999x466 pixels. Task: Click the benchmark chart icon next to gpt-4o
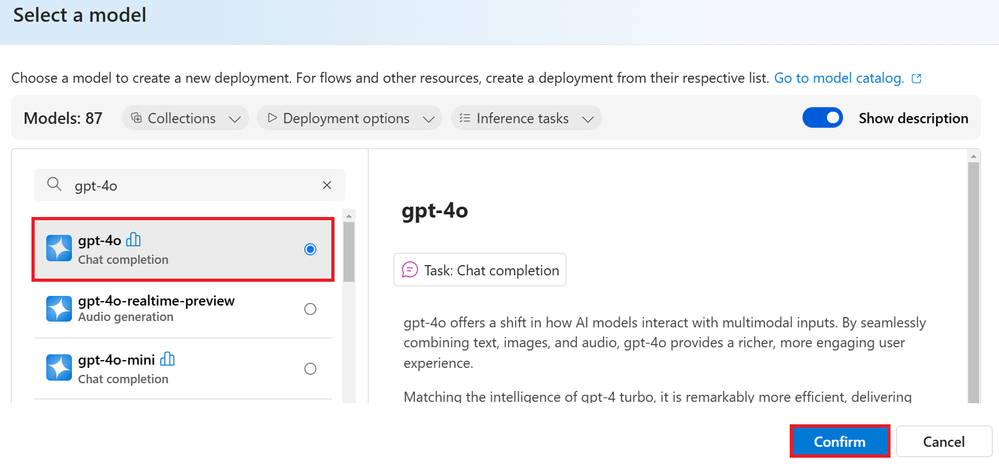(x=133, y=240)
